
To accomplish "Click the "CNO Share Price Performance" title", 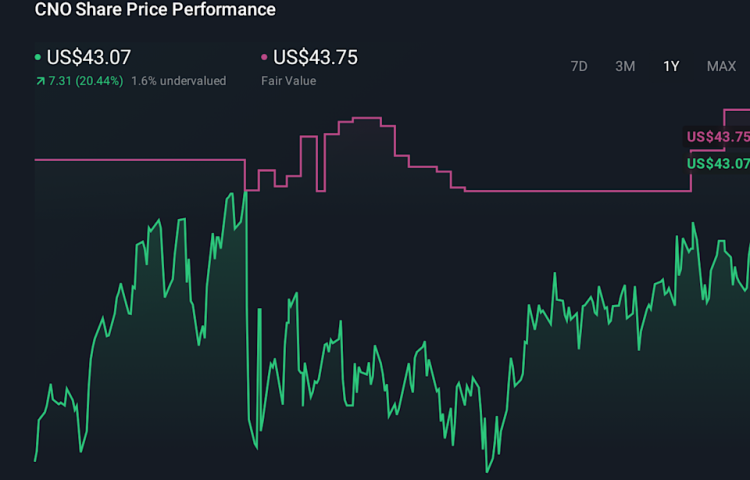I will coord(155,10).
